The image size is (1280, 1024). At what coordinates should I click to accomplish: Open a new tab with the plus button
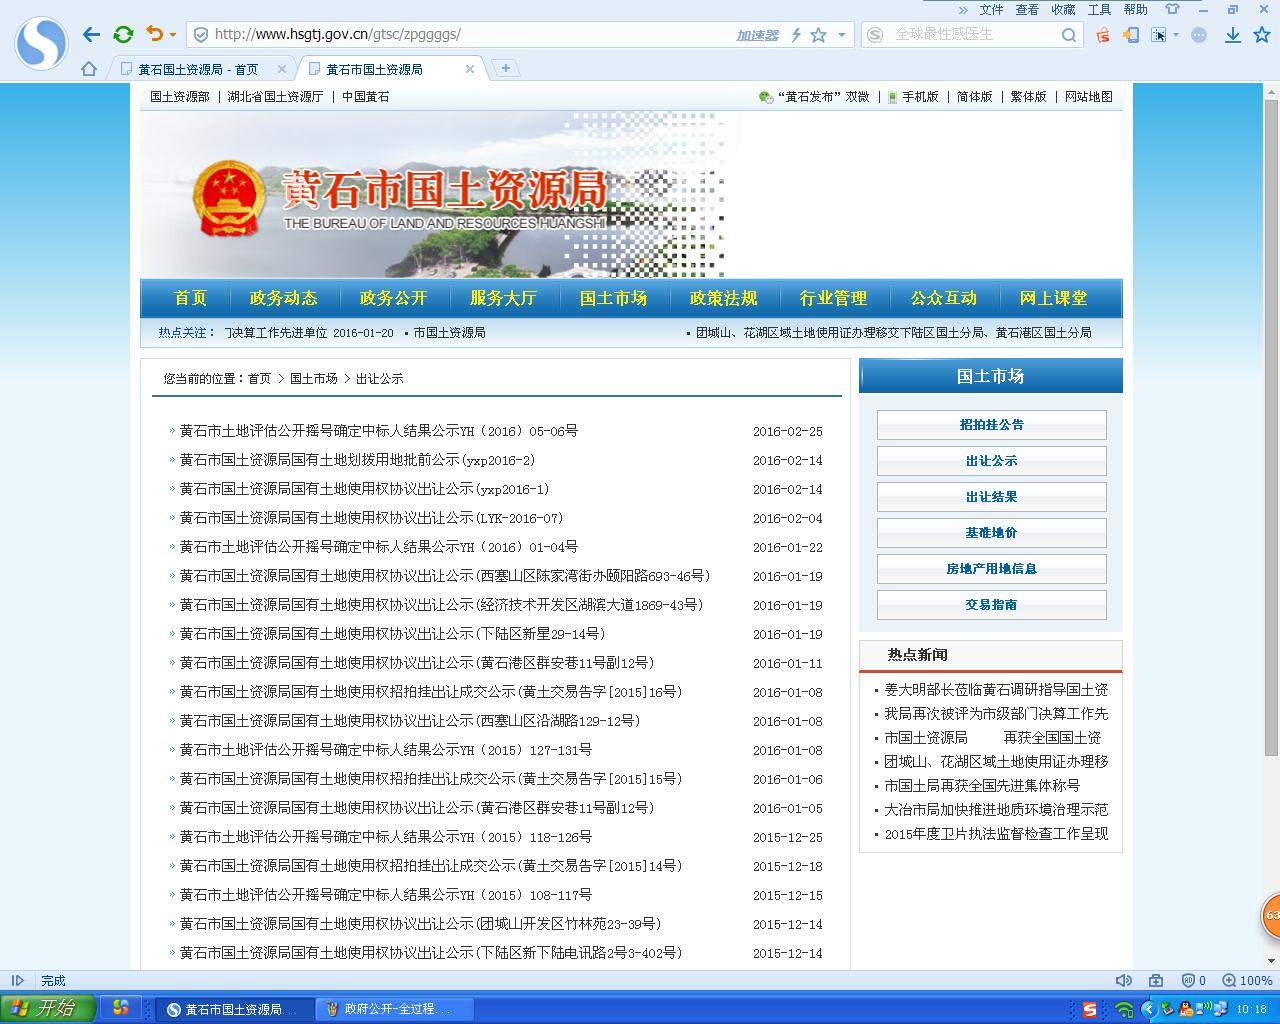[506, 68]
